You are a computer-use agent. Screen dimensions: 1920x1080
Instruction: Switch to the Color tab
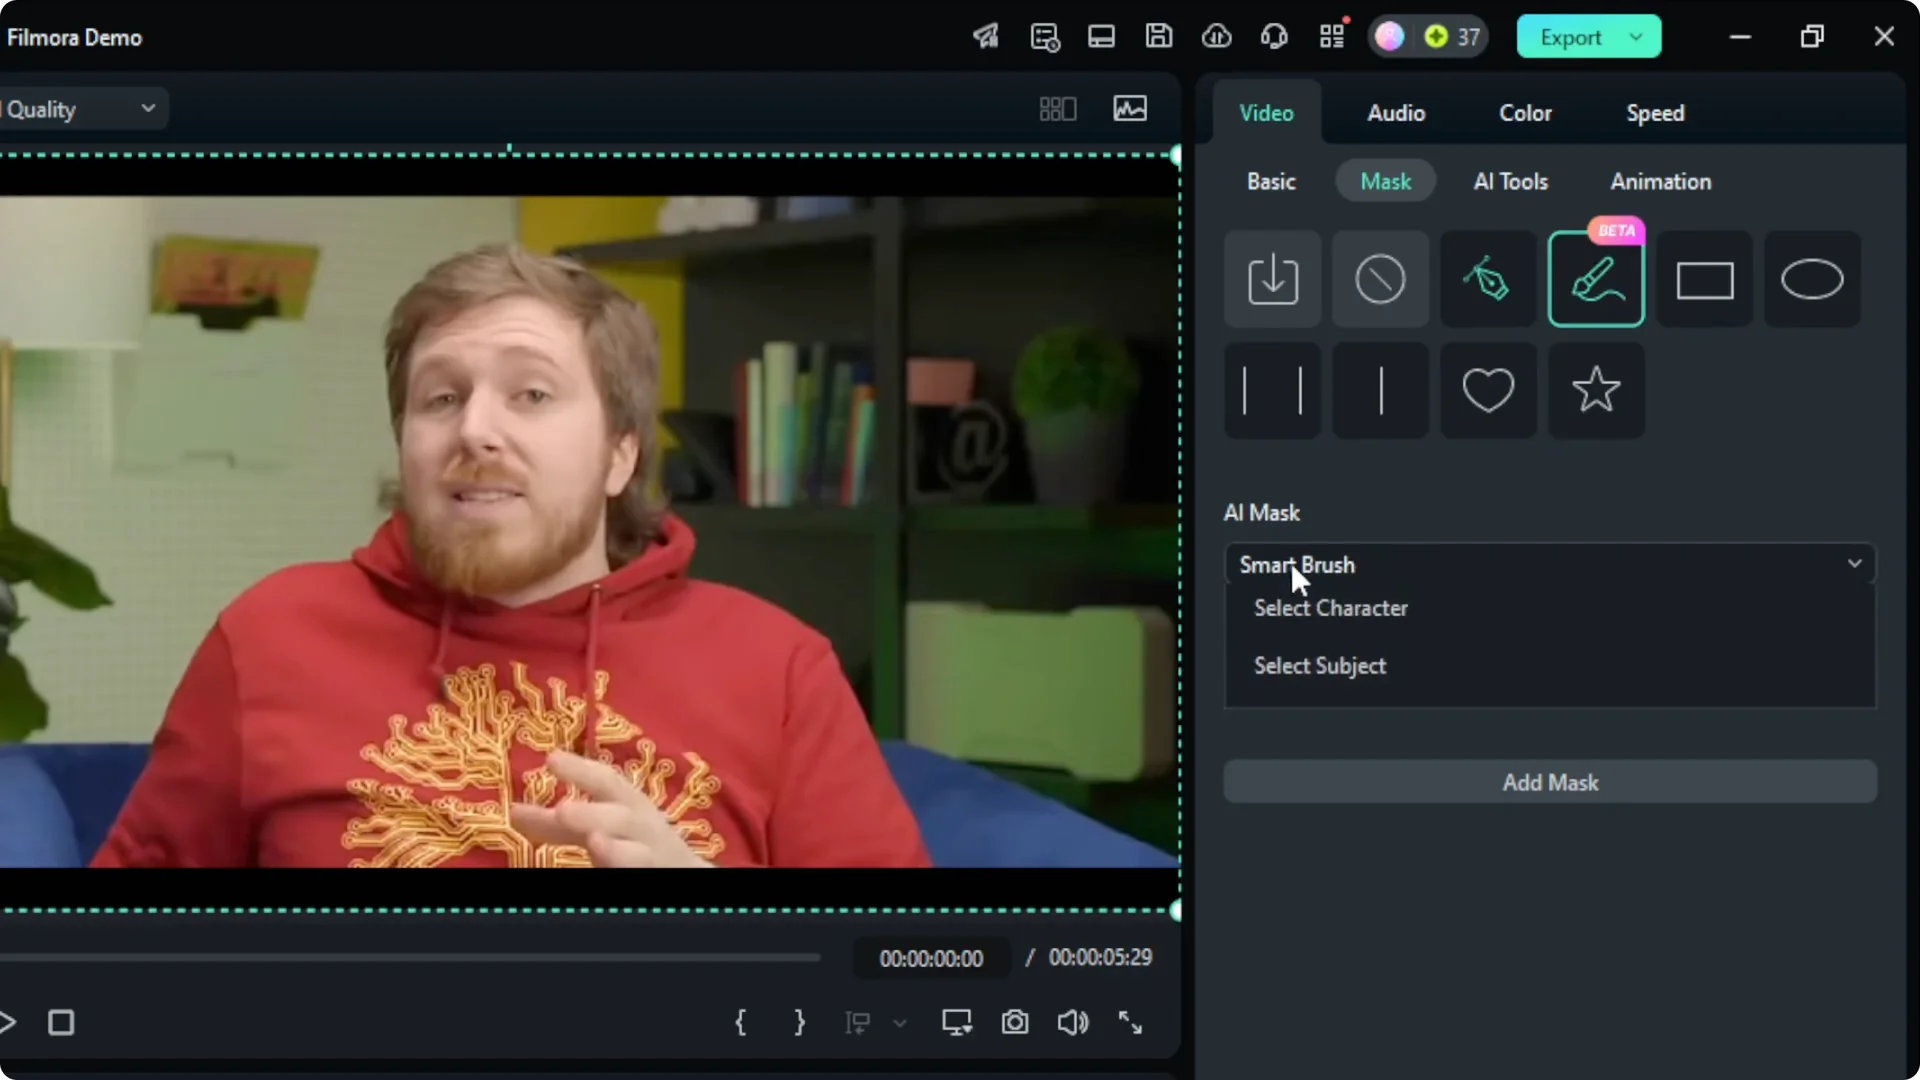pos(1524,113)
